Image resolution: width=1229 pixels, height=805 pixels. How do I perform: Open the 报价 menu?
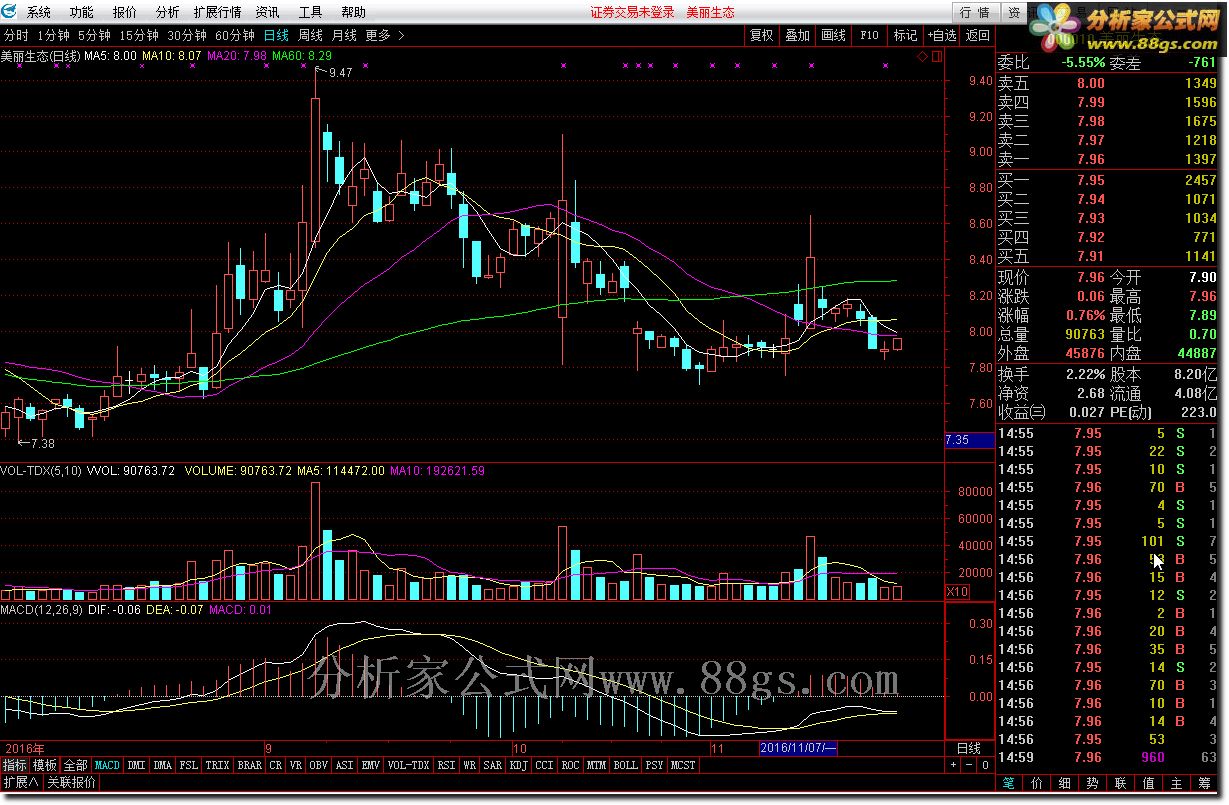click(125, 12)
